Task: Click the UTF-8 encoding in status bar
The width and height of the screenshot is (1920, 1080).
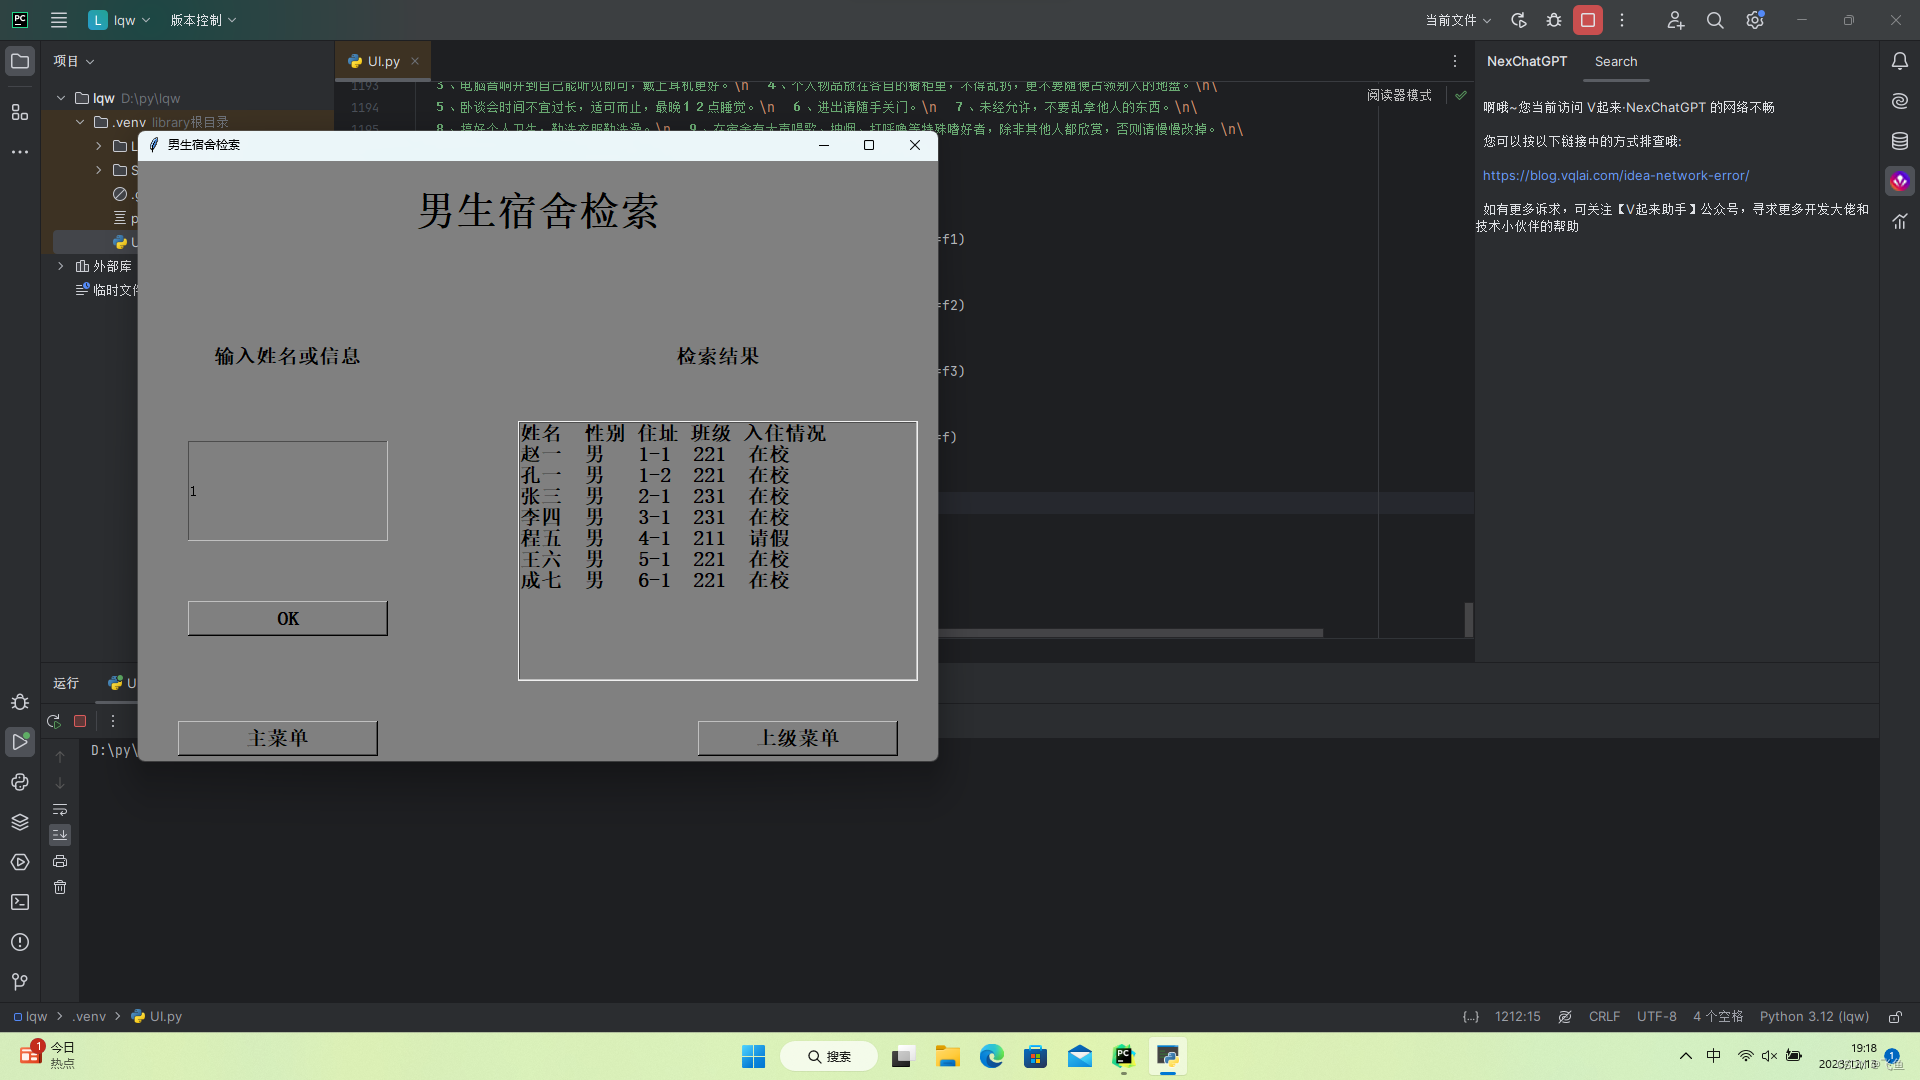Action: tap(1657, 1016)
